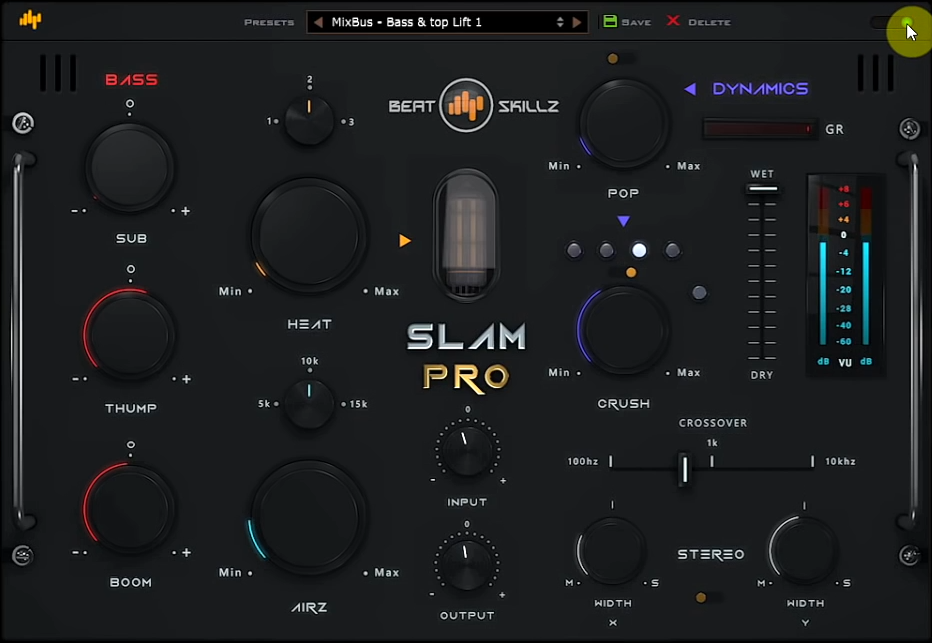Click the Dynamics section title

click(760, 89)
